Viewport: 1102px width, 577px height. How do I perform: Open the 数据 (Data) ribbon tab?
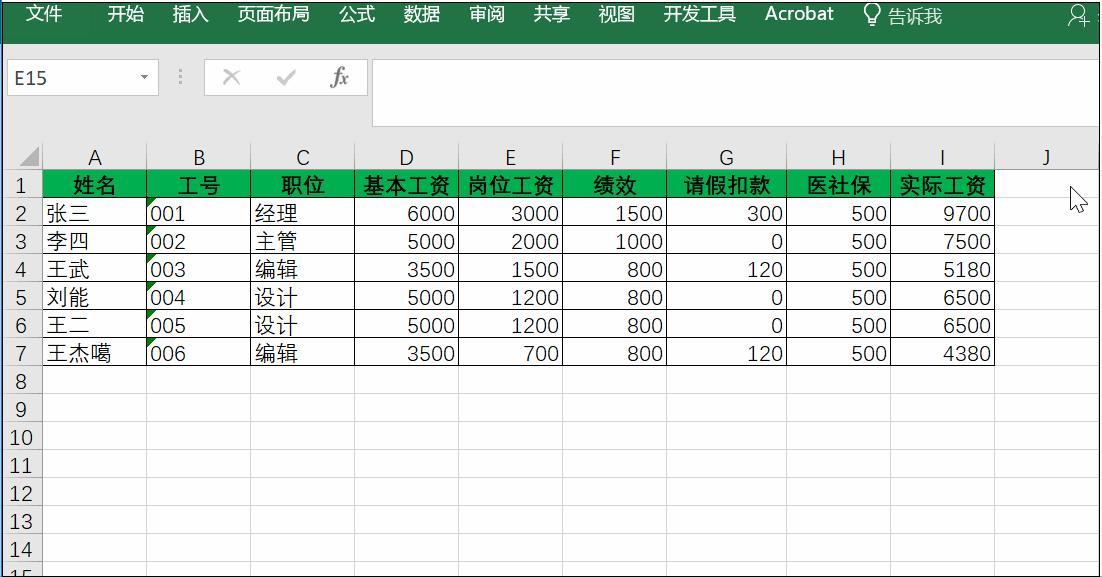point(420,15)
